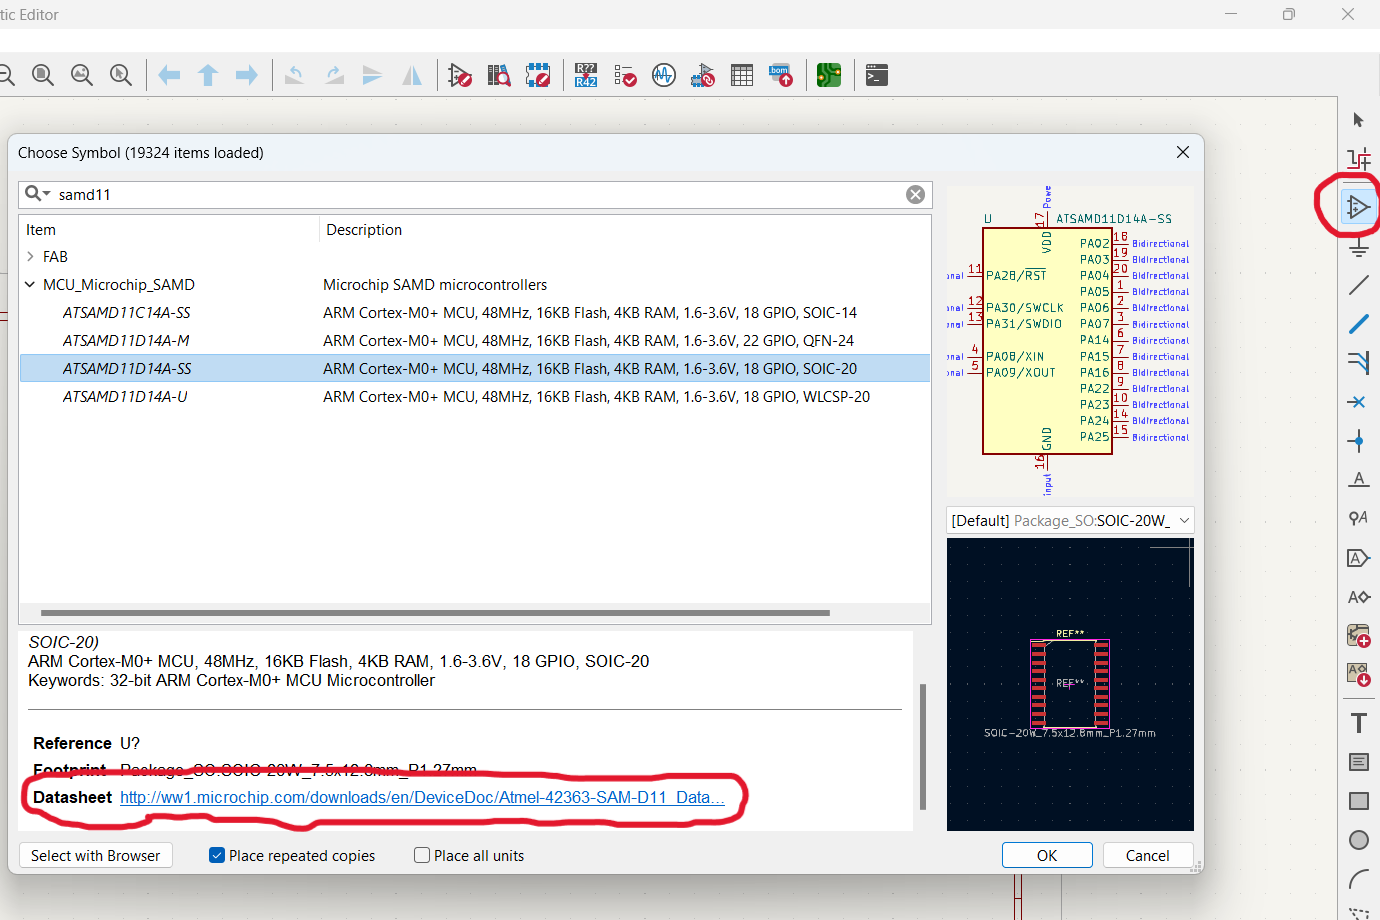Open the Symbol Fields Table
The width and height of the screenshot is (1380, 920).
742,74
